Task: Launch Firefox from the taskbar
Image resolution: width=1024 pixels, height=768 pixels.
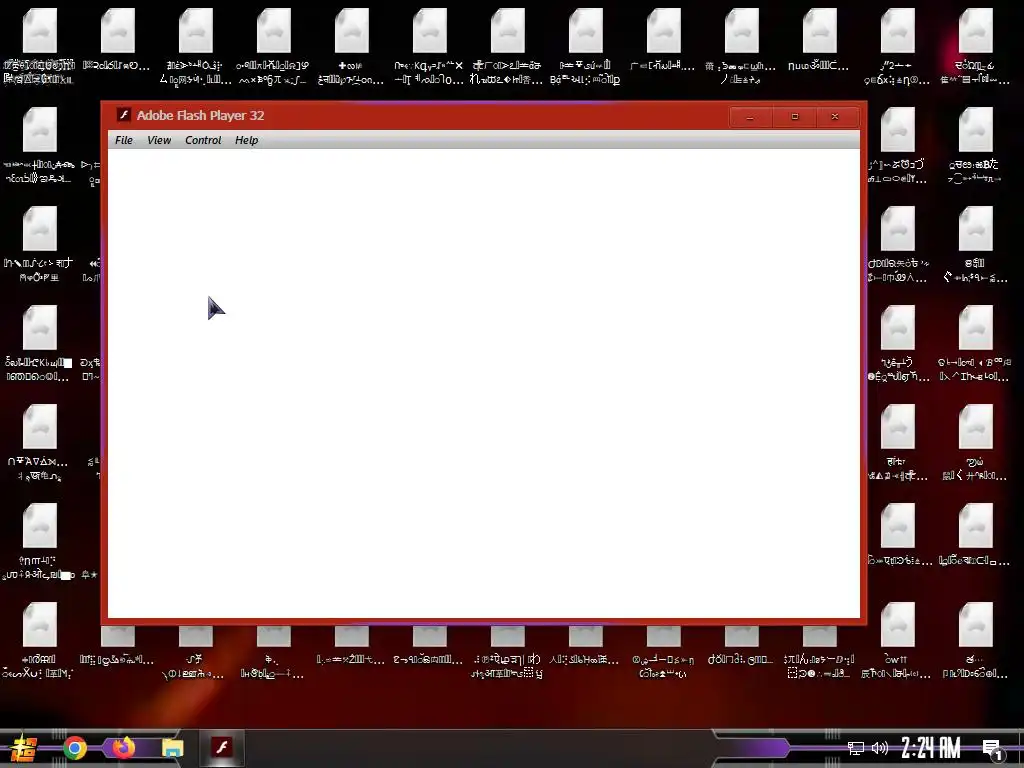Action: coord(123,747)
